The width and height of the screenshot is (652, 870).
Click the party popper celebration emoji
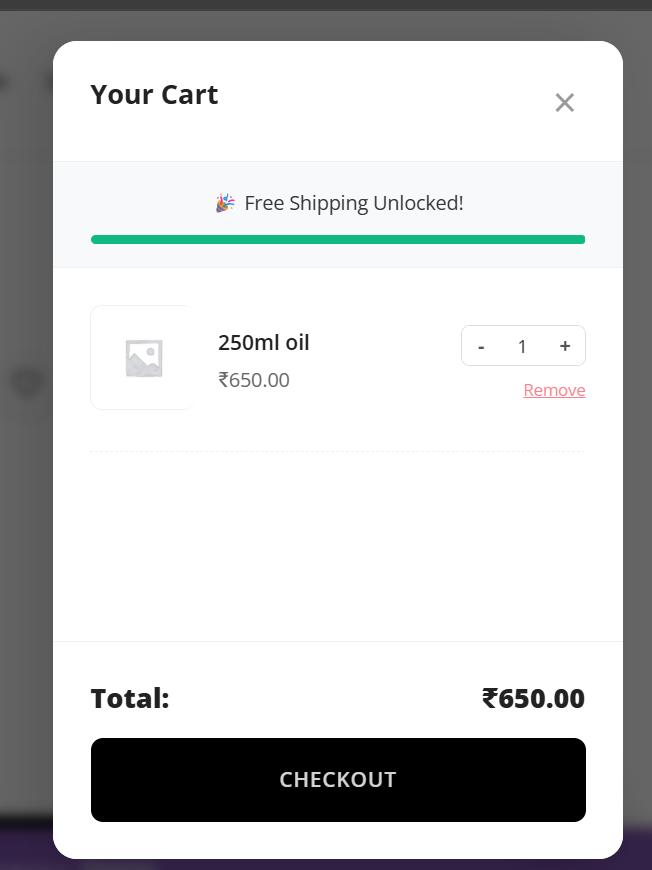click(x=225, y=203)
